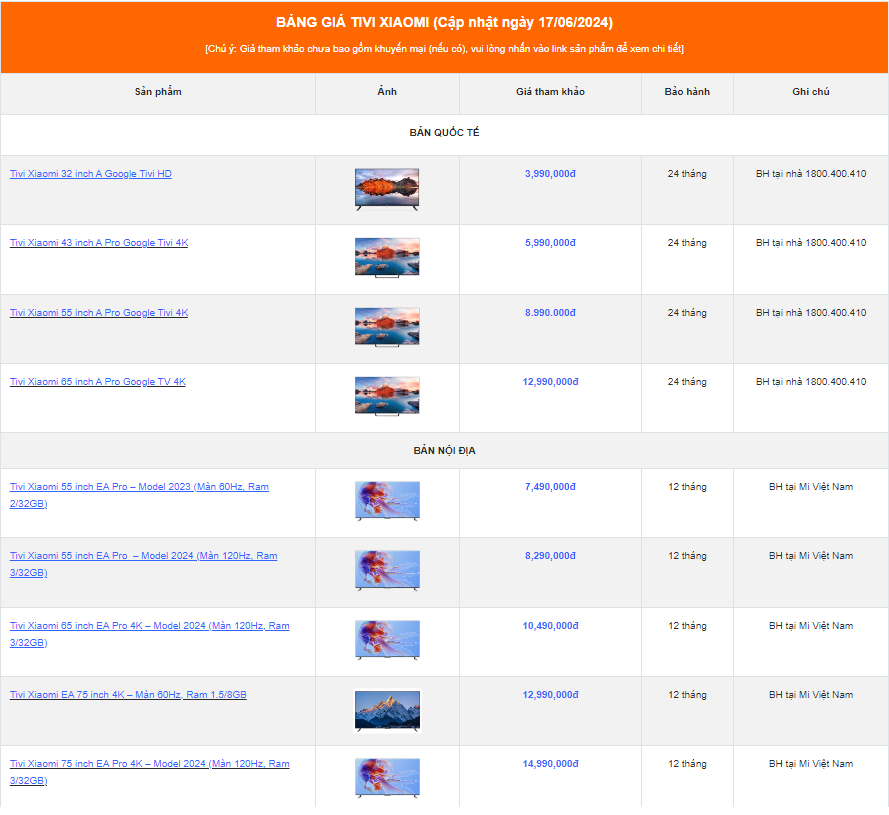Click 12 tháng warranty in EA 75 inch row
Viewport: 889px width, 815px height.
pyautogui.click(x=687, y=695)
